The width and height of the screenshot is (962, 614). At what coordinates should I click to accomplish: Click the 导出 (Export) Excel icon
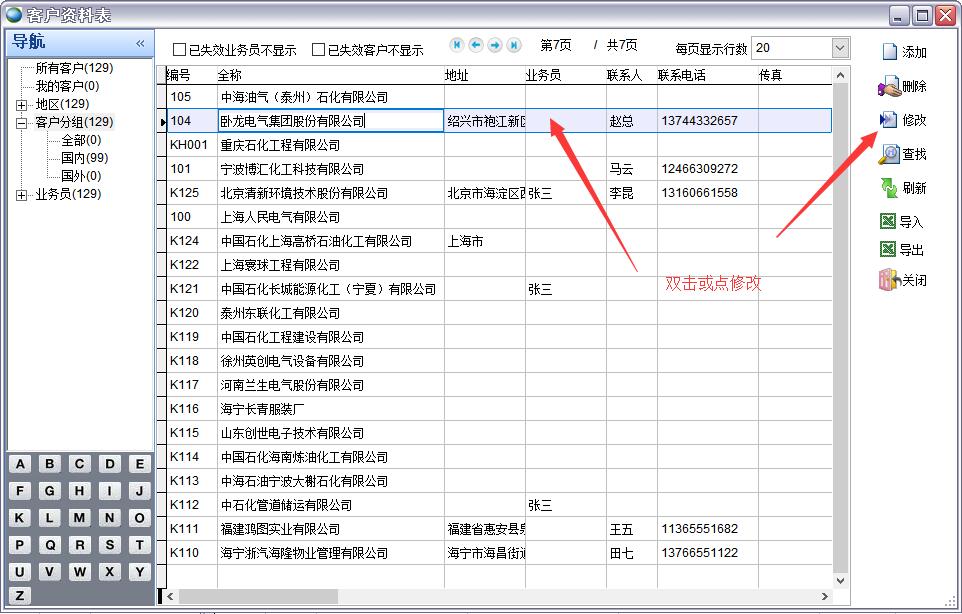coord(888,250)
